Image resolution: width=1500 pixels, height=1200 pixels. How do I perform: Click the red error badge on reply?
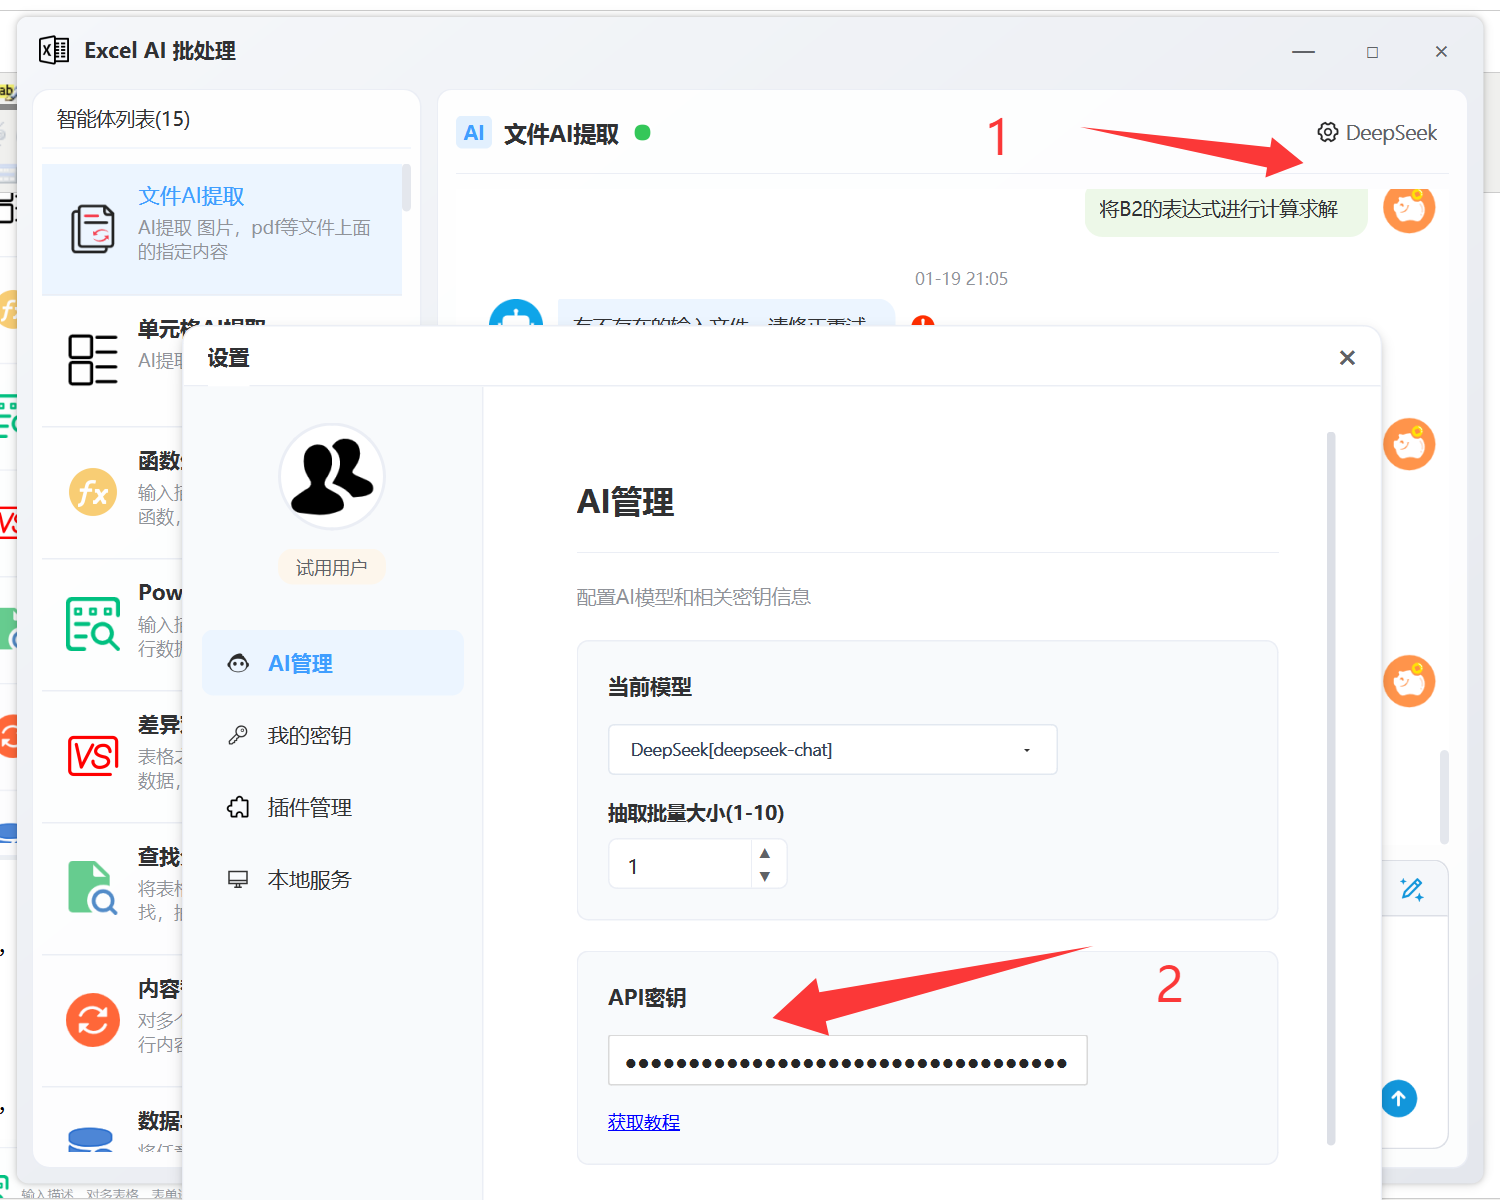[x=923, y=322]
